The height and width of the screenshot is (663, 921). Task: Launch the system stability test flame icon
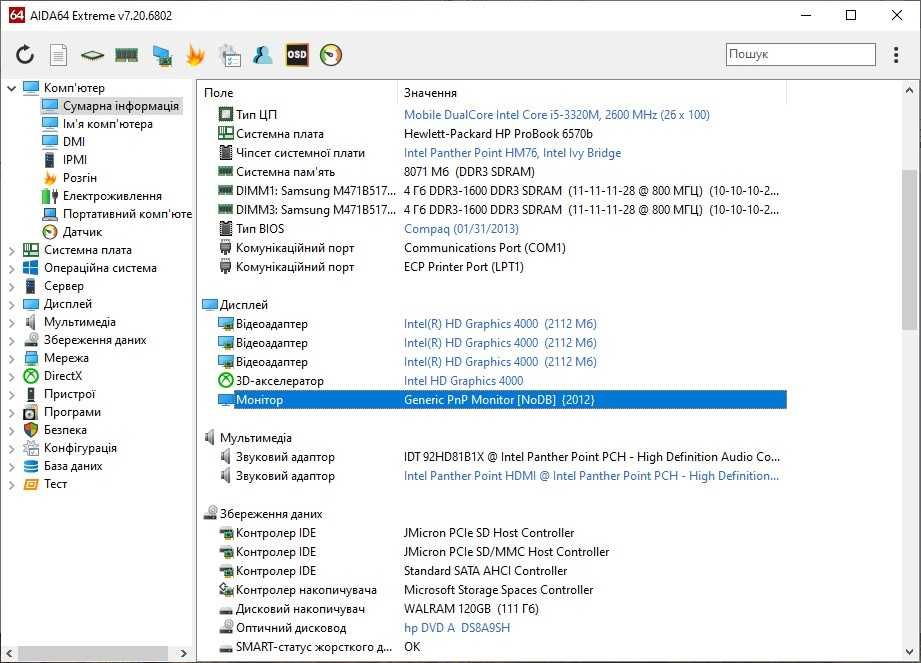196,55
